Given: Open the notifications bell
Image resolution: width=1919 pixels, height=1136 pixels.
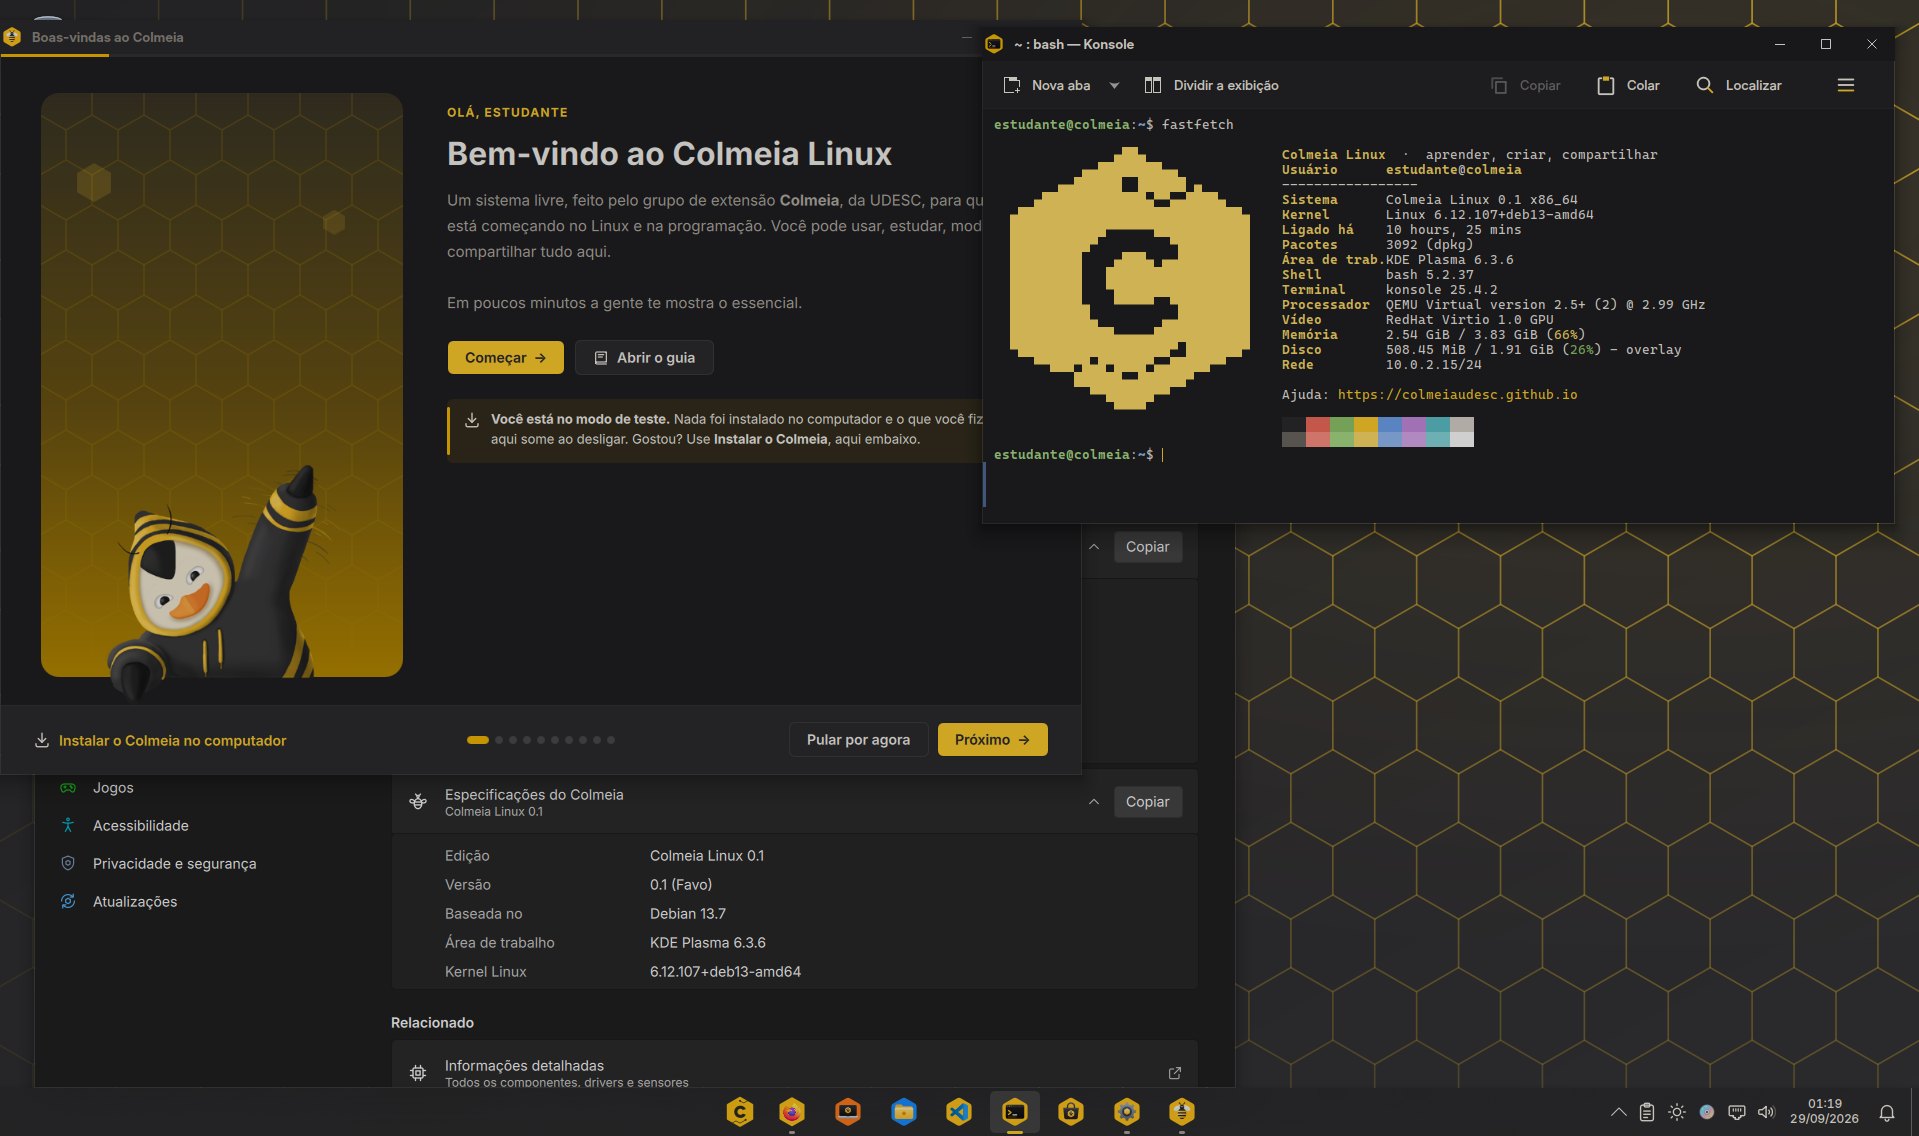Looking at the screenshot, I should click(x=1887, y=1112).
